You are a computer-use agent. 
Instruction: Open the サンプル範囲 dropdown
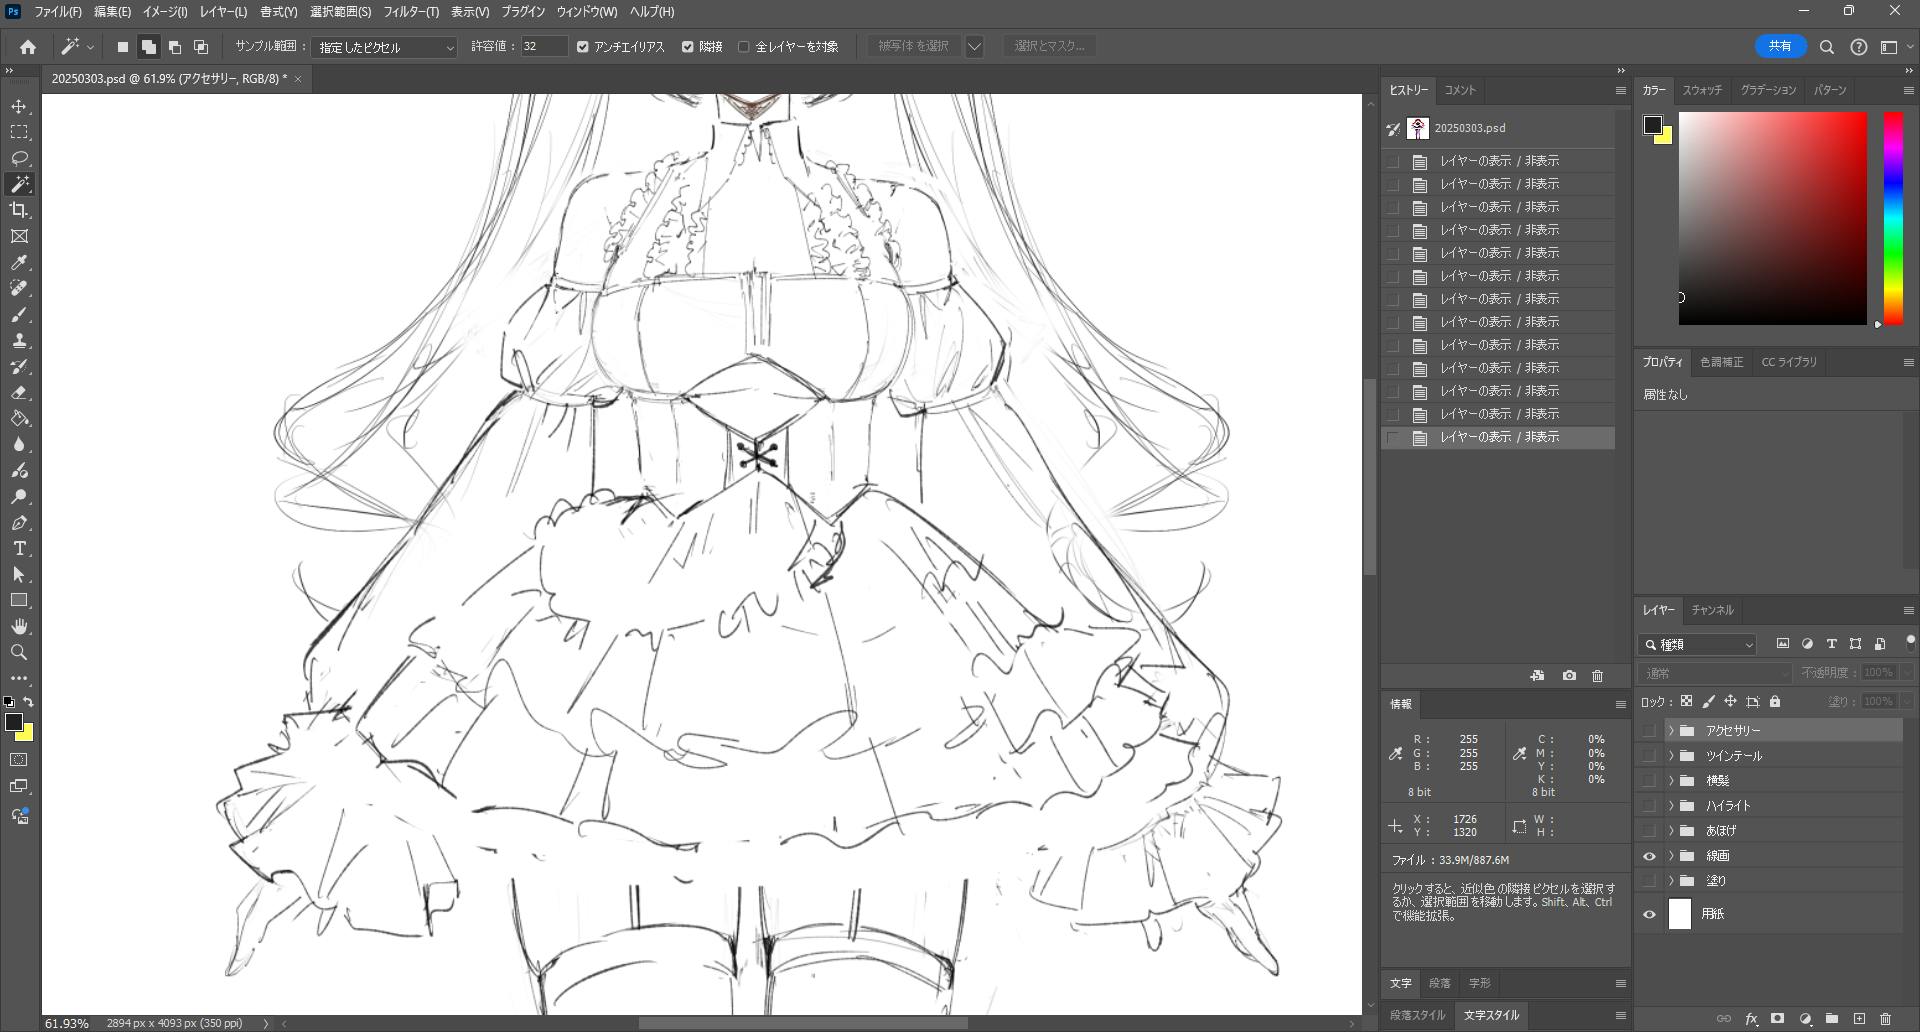point(384,47)
